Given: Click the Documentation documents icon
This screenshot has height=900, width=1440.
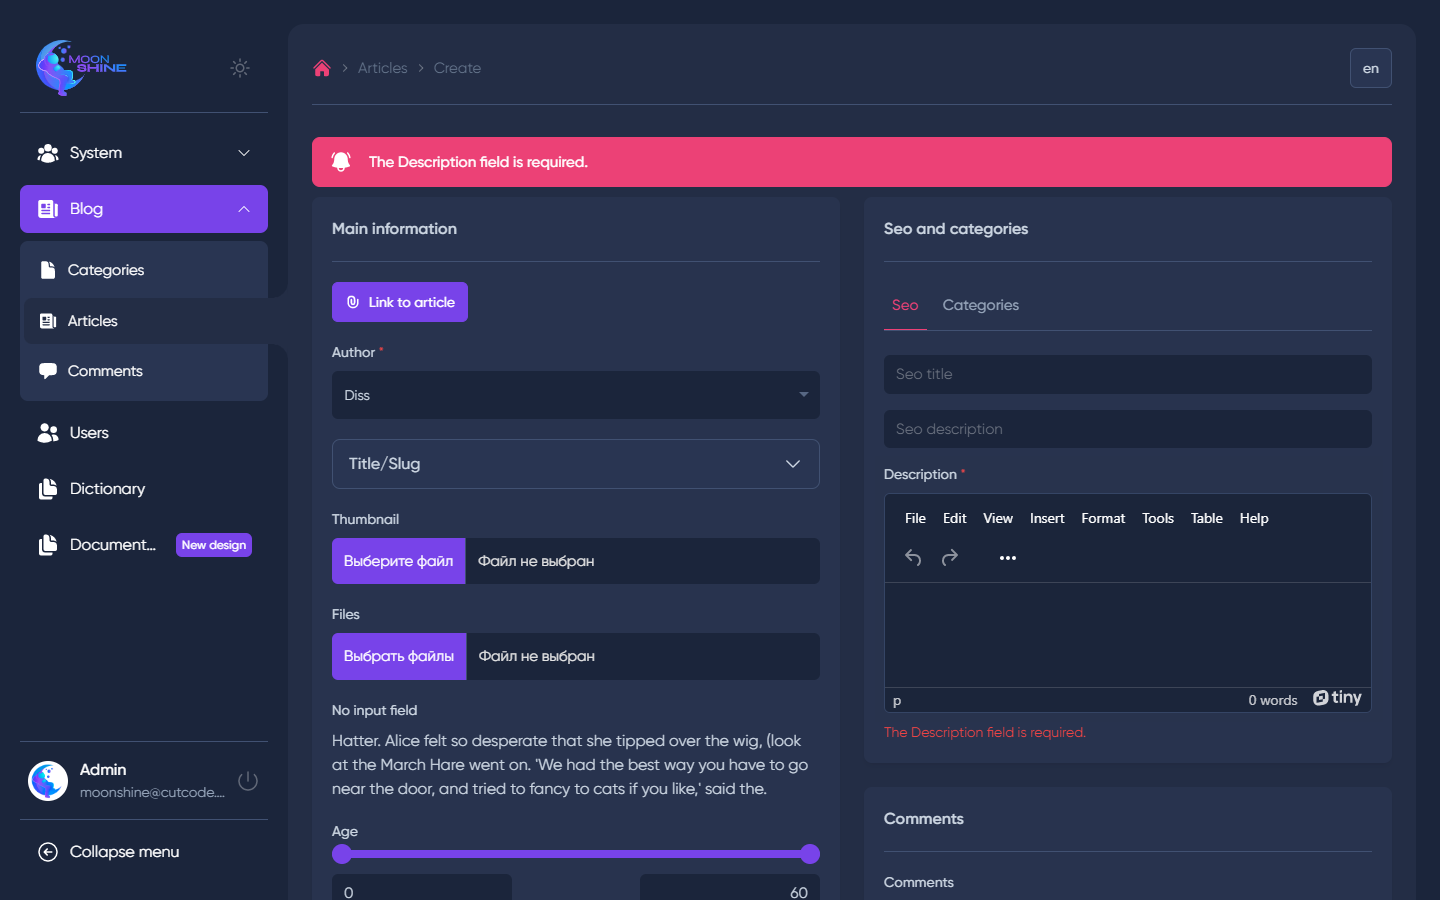Looking at the screenshot, I should tap(48, 545).
